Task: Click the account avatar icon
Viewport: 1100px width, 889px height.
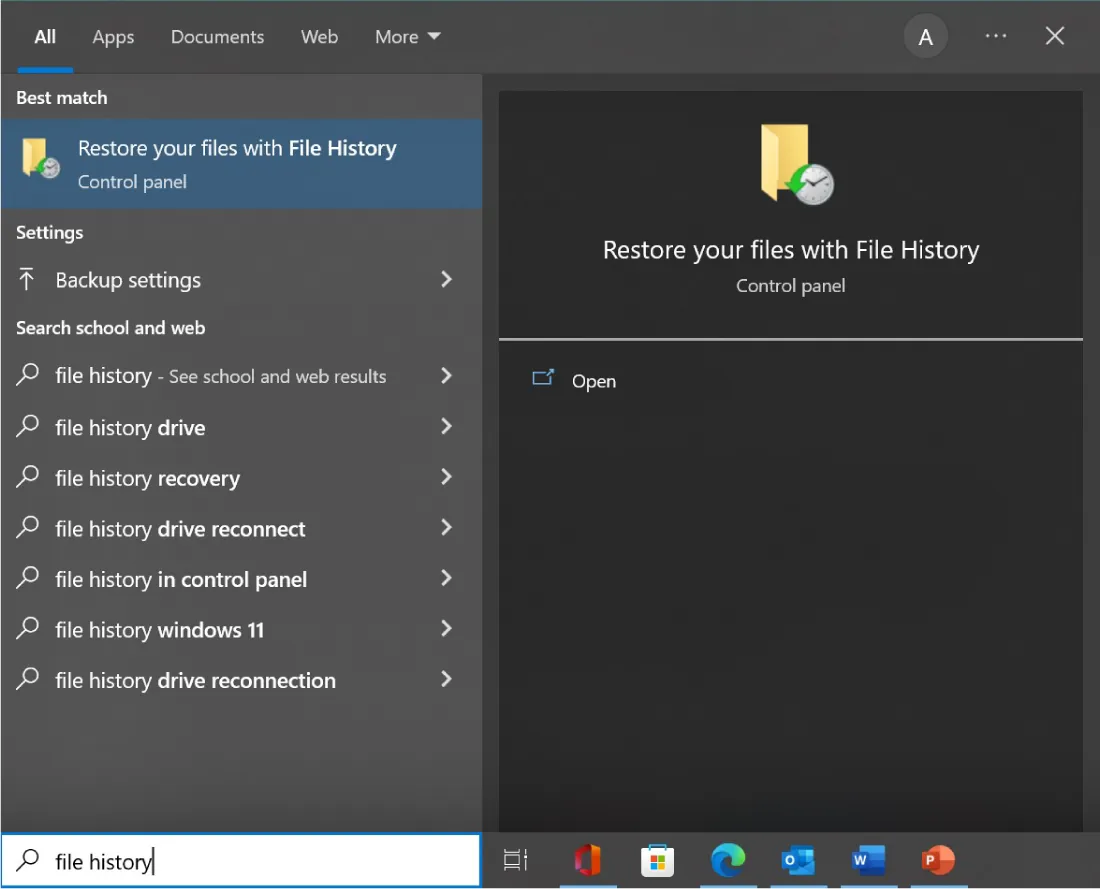Action: click(x=926, y=36)
